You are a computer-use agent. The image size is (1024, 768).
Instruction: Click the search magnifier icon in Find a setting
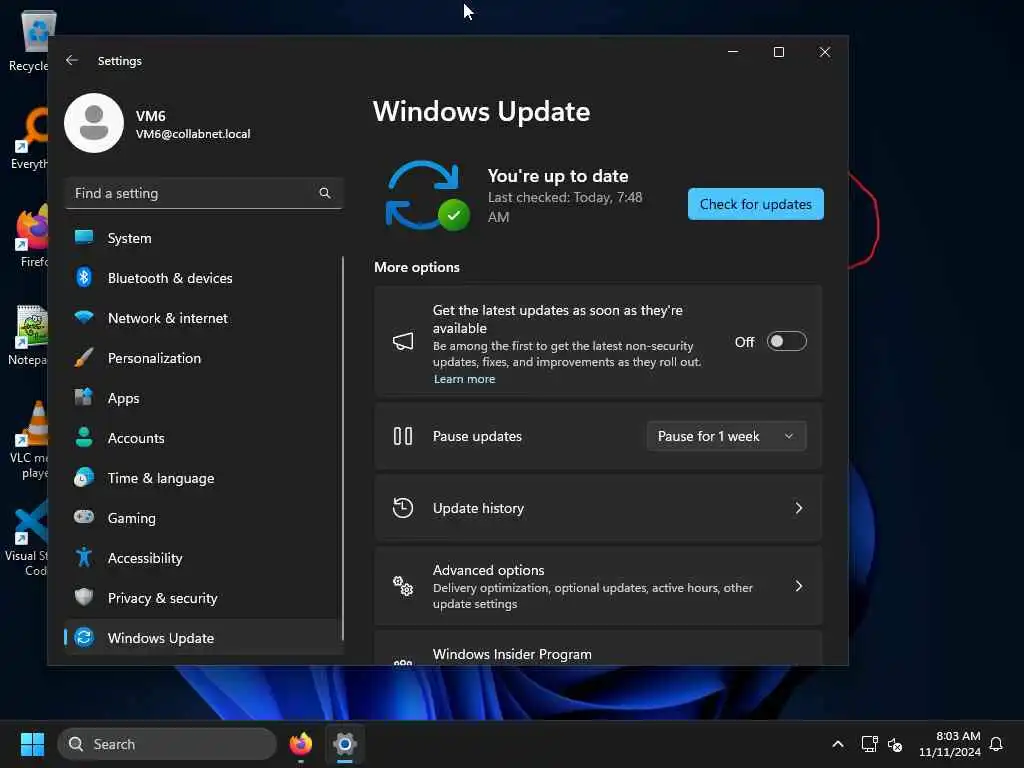[x=325, y=193]
